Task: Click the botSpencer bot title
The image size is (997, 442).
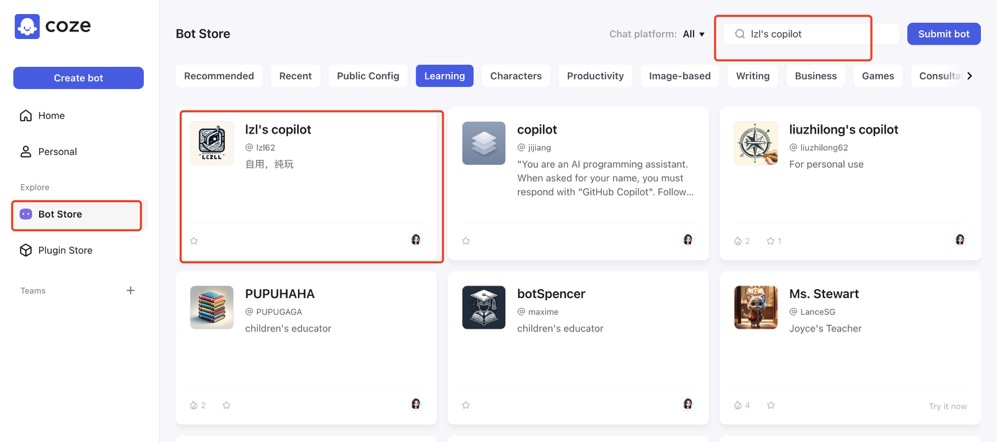Action: pyautogui.click(x=551, y=294)
